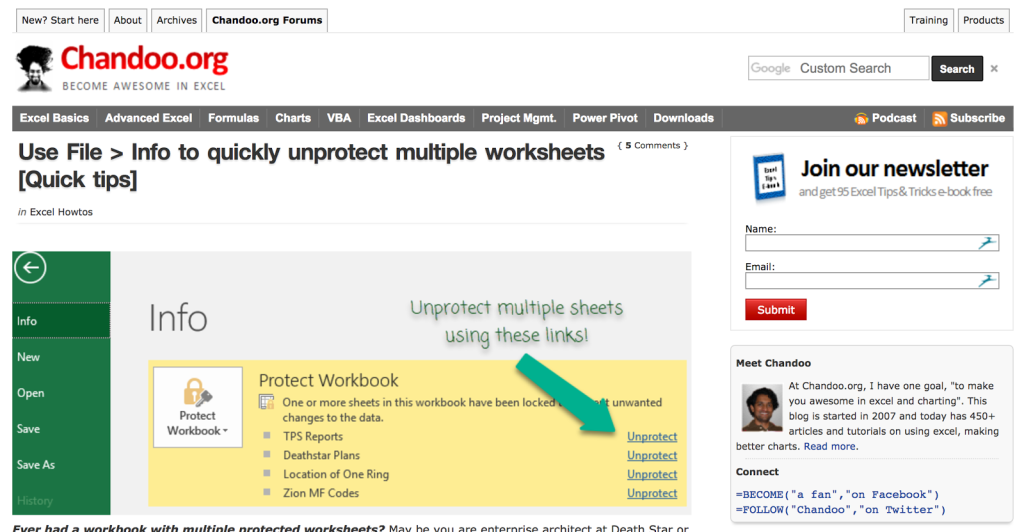Viewport: 1024px width, 532px height.
Task: Click the newsletter Name input field
Action: tap(872, 243)
